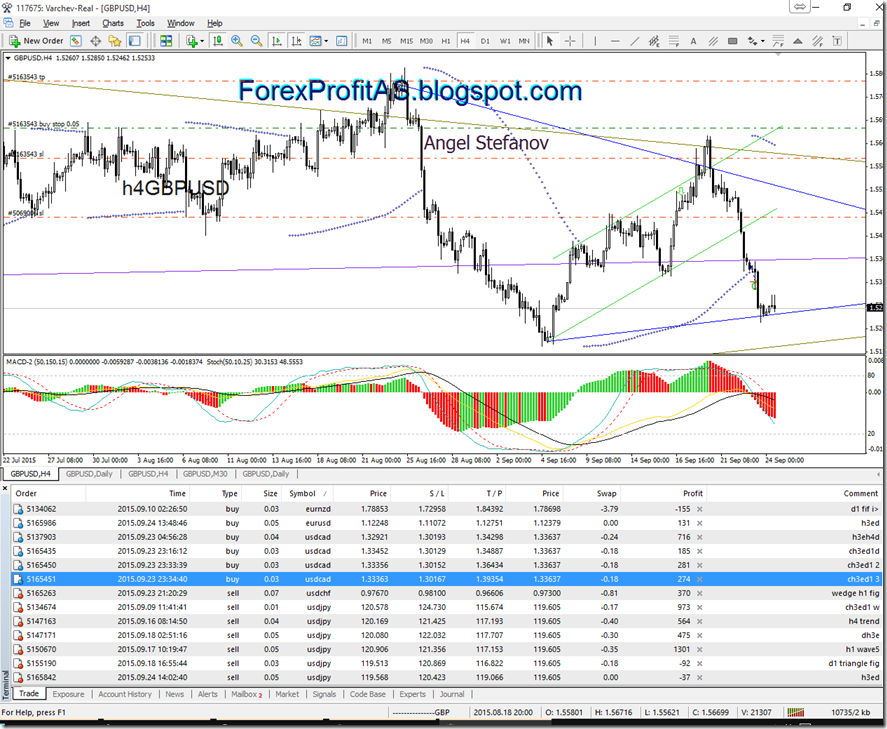
Task: Close order 5165263 usdchf with x
Action: (x=700, y=593)
